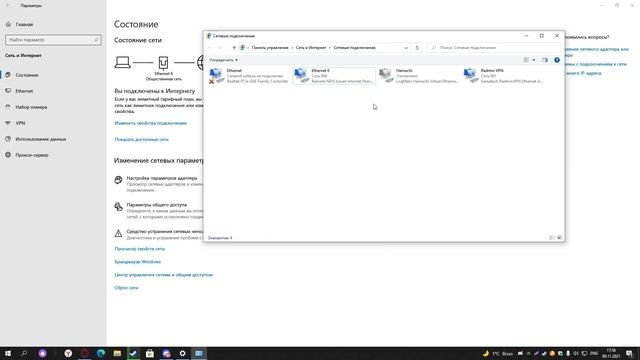640x360 pixels.
Task: Switch to large icons view in status bar
Action: (x=560, y=238)
